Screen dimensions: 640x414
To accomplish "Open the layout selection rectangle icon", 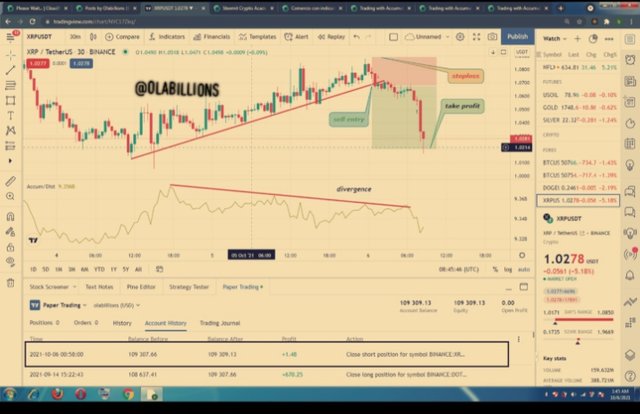I will tap(393, 37).
